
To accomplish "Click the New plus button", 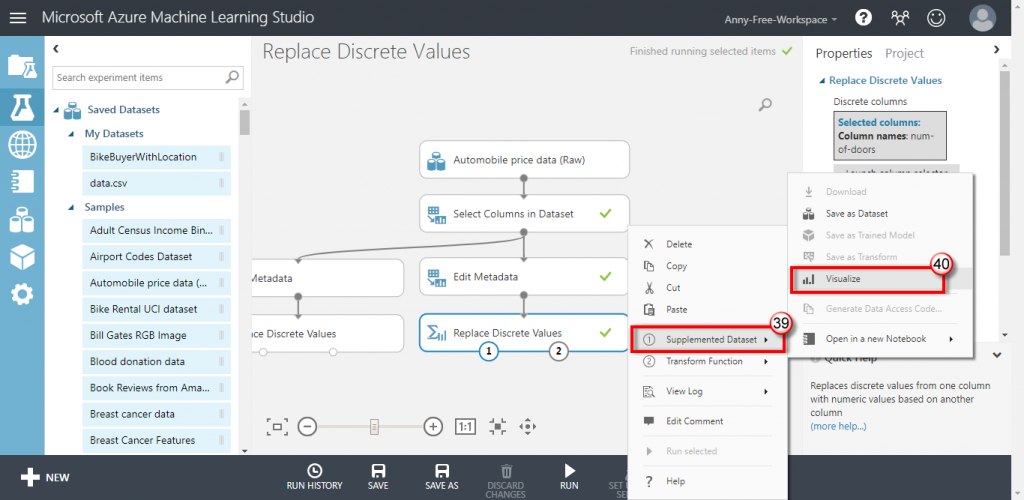I will coord(45,478).
